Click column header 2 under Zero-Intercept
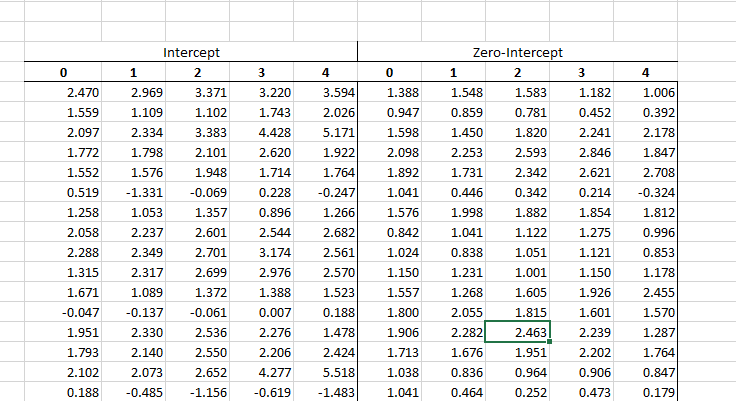736x401 pixels. pyautogui.click(x=517, y=72)
